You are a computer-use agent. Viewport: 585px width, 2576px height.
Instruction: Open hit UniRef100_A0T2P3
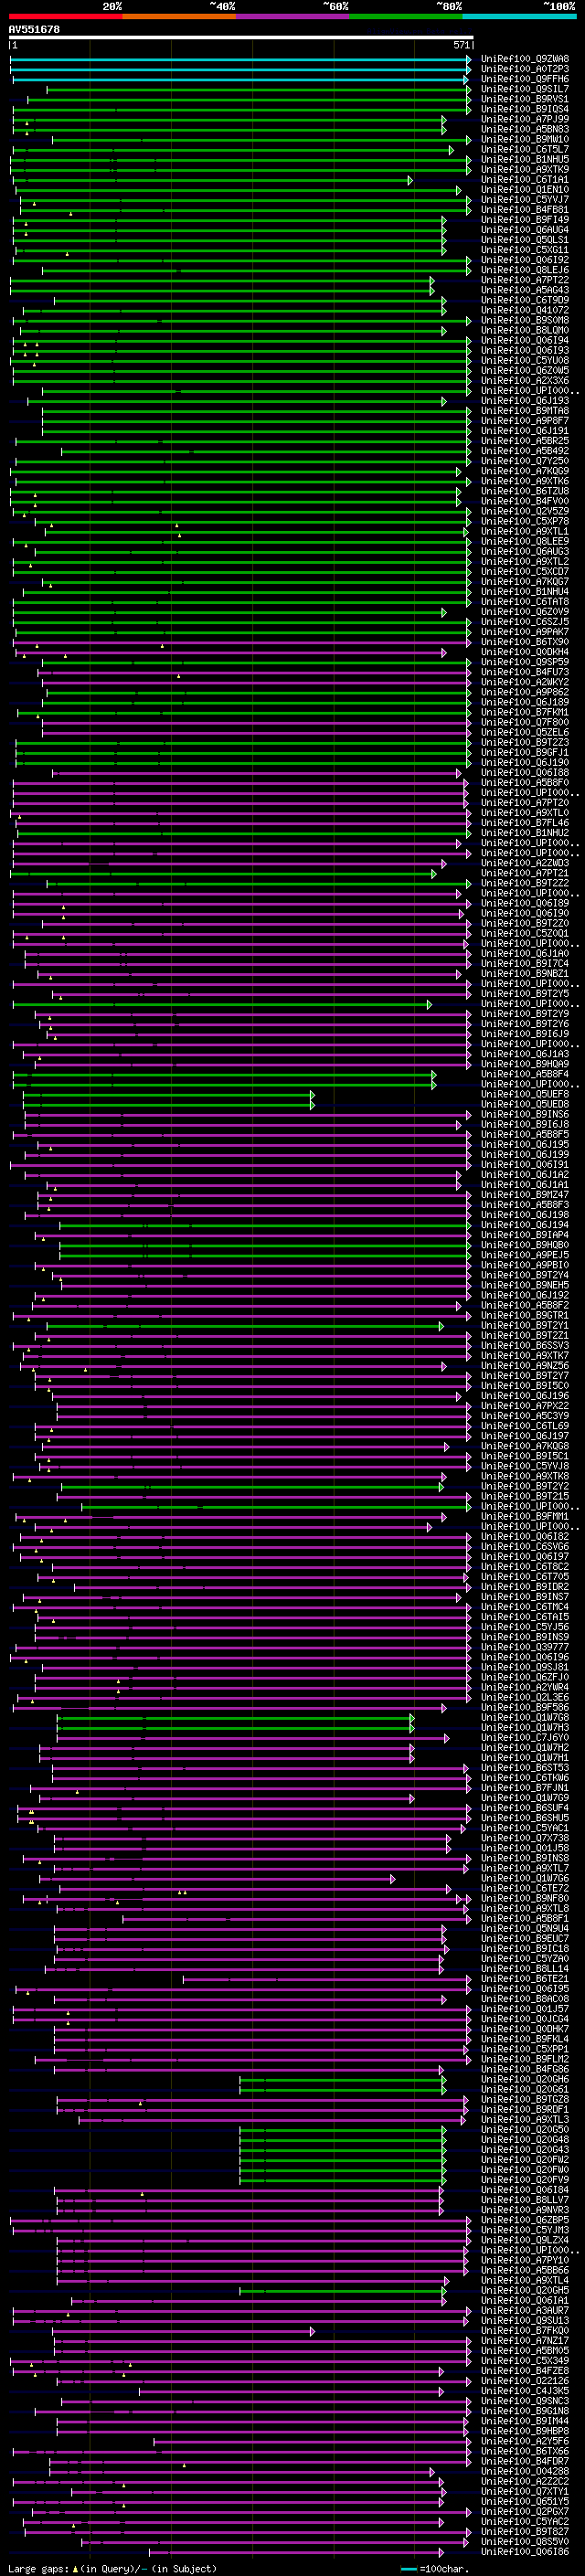[525, 69]
